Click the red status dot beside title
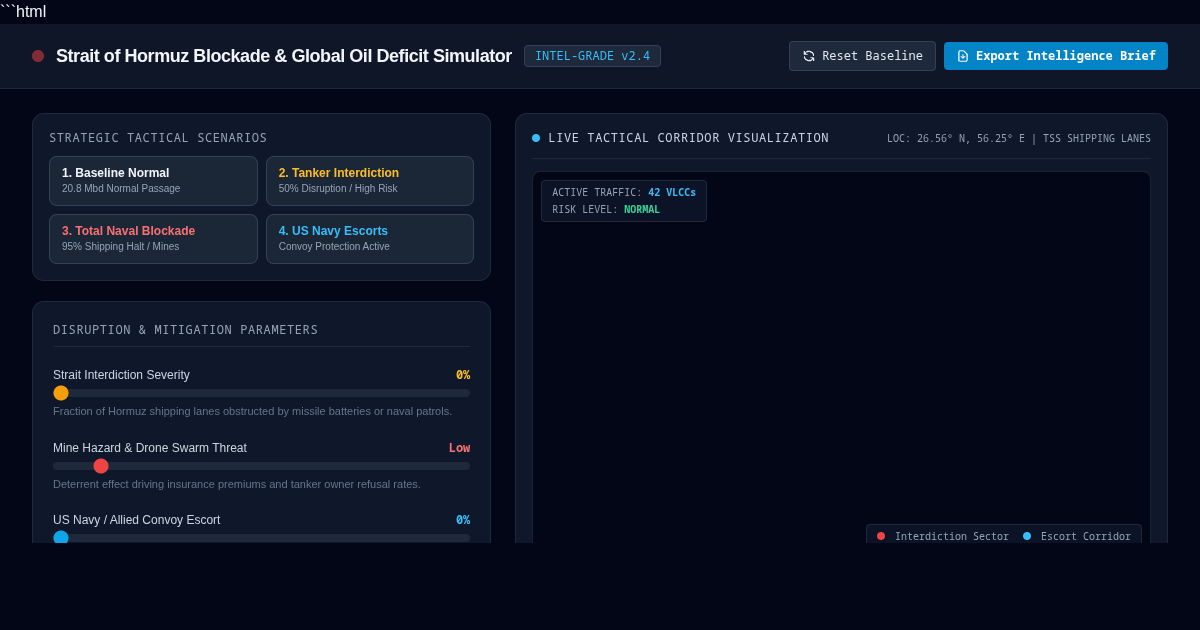 tap(38, 56)
